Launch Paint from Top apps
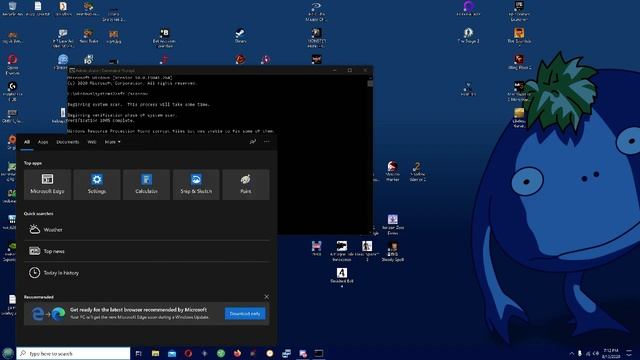Image resolution: width=640 pixels, height=360 pixels. click(246, 184)
